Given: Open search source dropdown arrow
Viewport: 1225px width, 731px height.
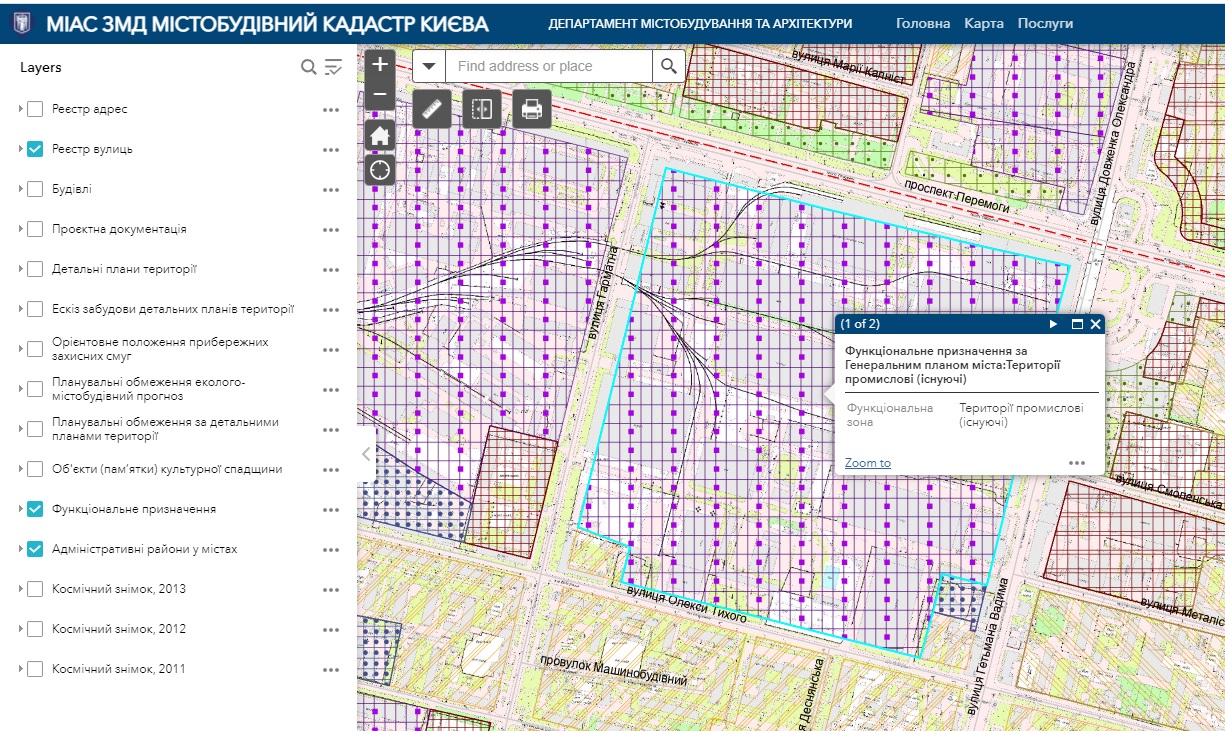Looking at the screenshot, I should pos(429,66).
